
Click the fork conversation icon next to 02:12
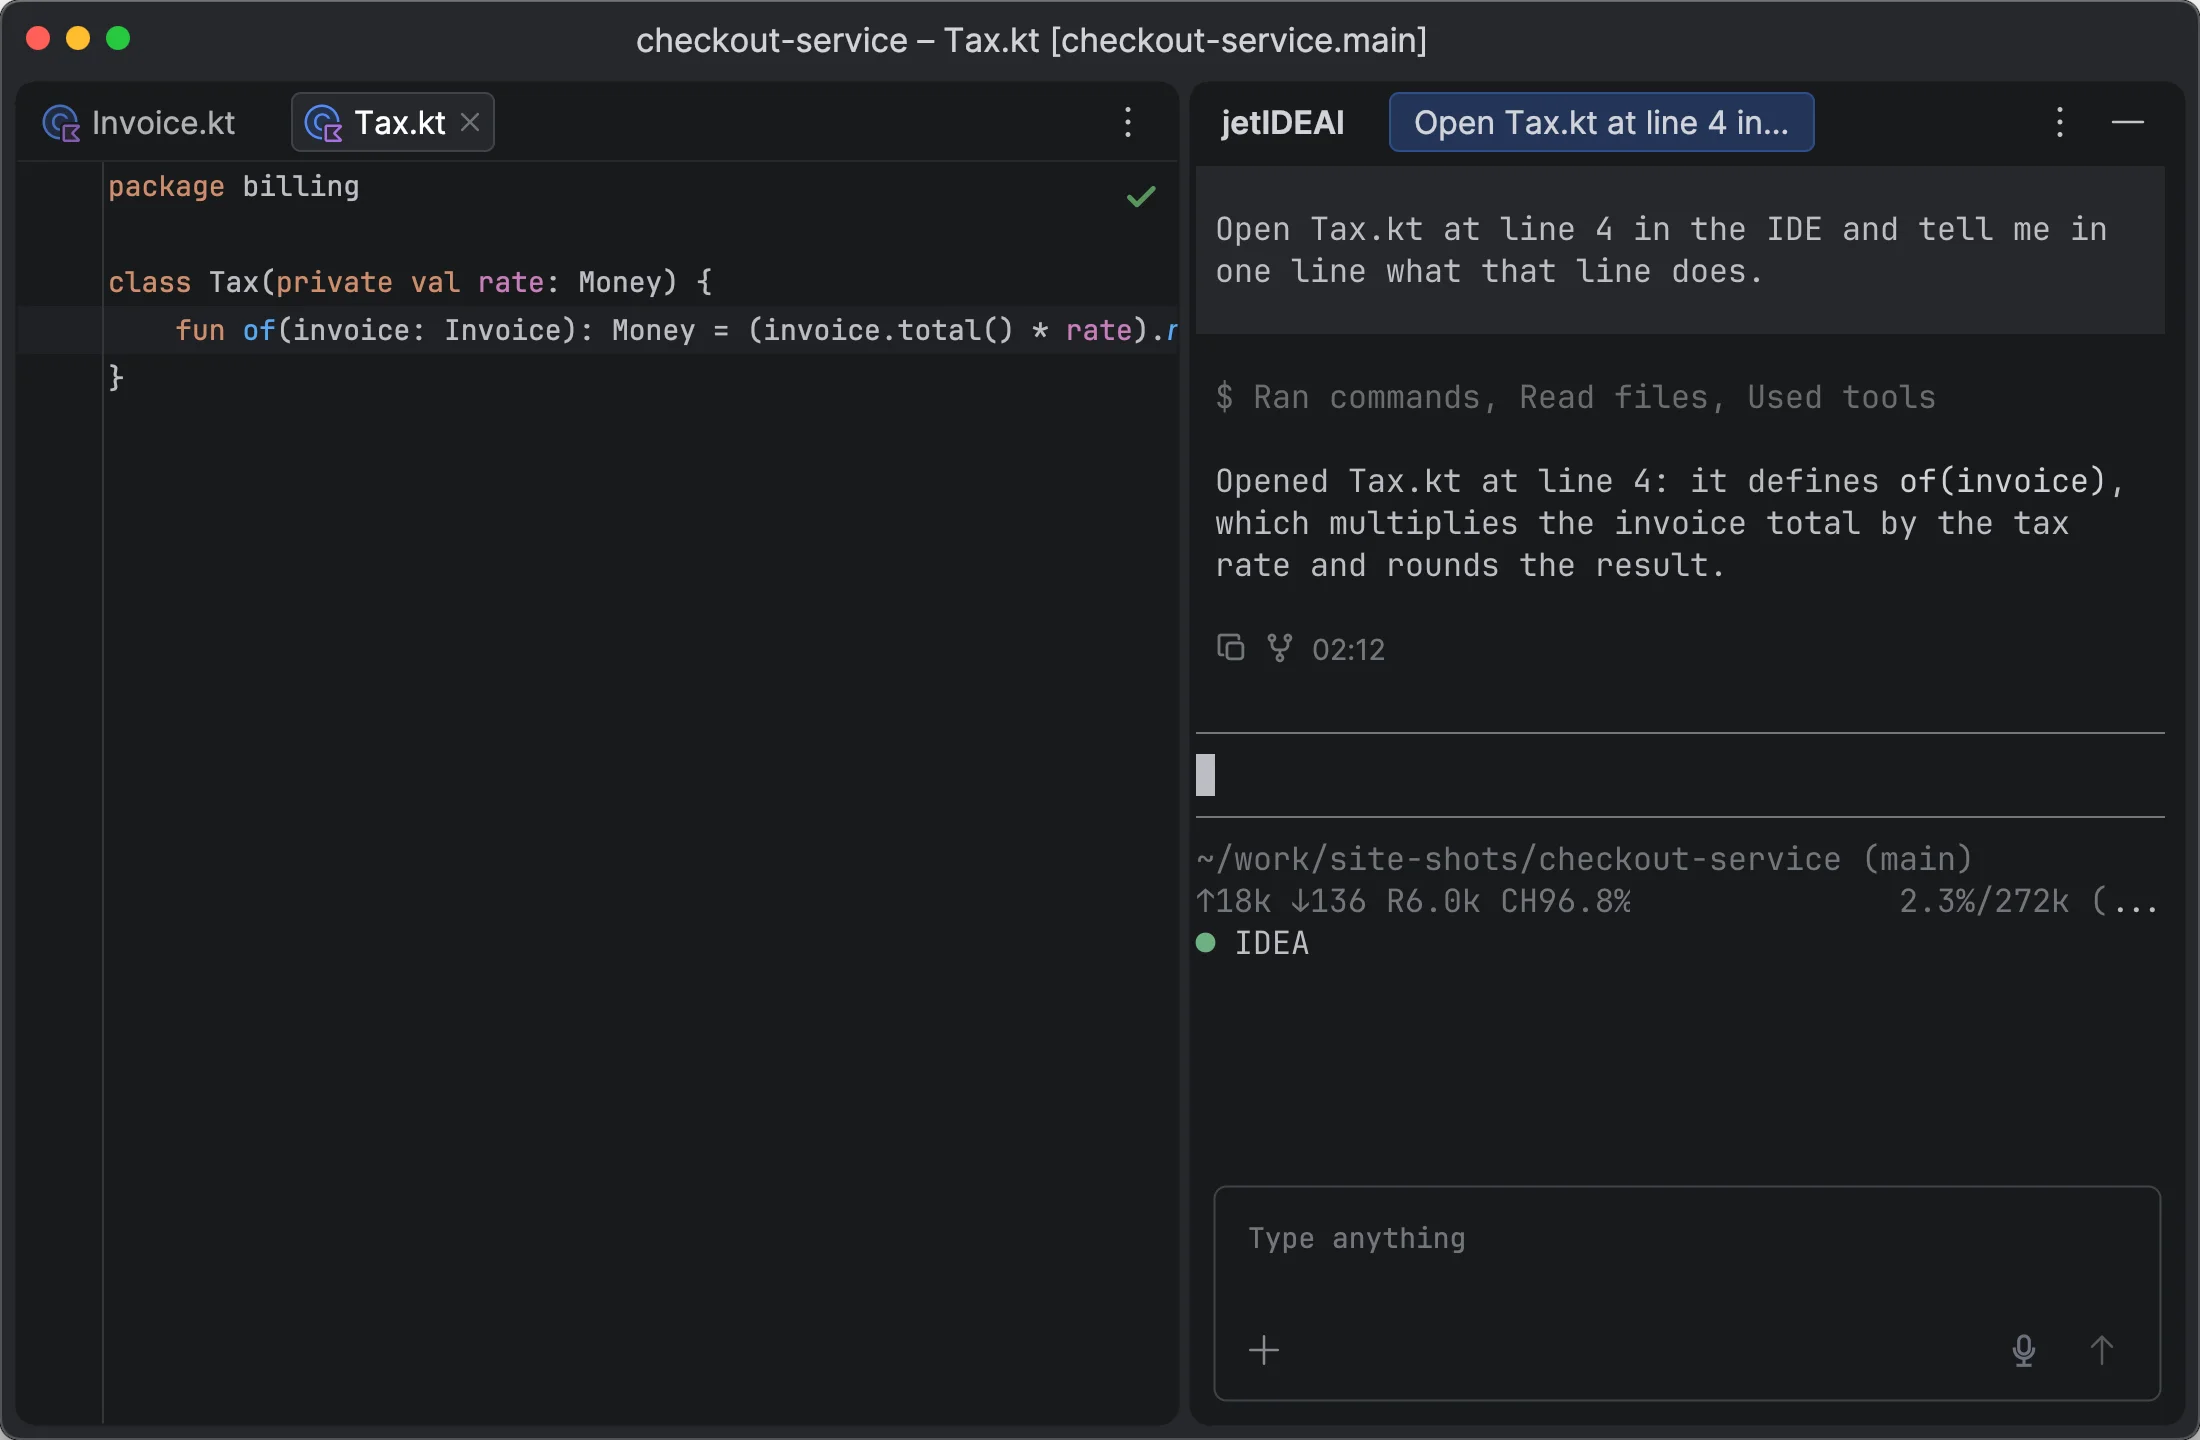click(1279, 648)
